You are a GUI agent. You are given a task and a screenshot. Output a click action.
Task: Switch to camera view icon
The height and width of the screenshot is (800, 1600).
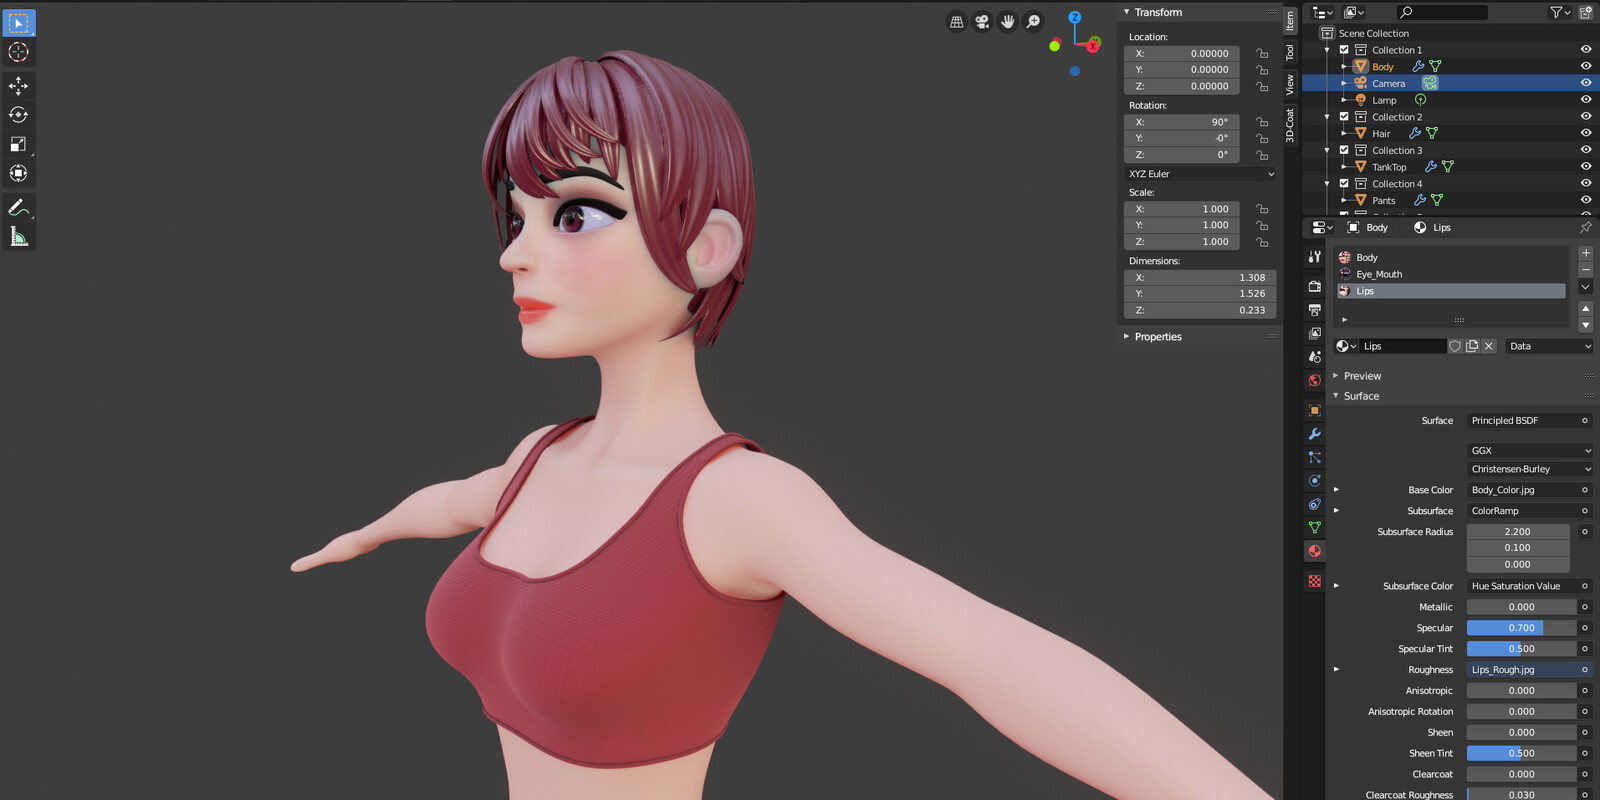coord(982,22)
